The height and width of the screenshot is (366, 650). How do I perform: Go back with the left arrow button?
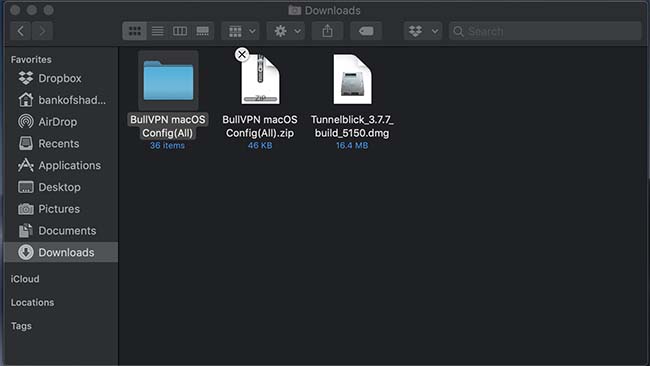tap(20, 31)
